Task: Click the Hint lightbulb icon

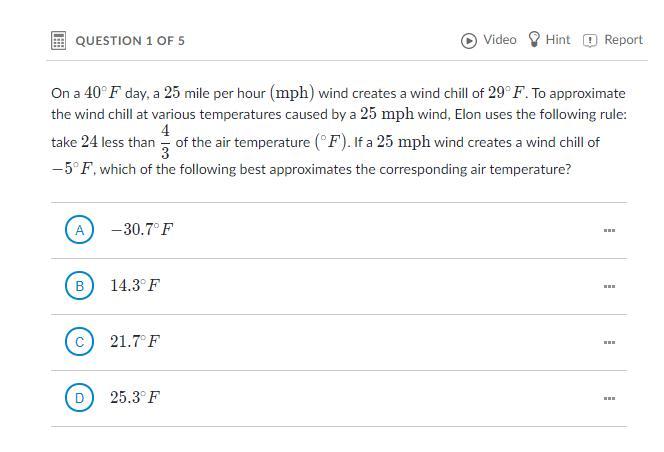Action: (534, 39)
